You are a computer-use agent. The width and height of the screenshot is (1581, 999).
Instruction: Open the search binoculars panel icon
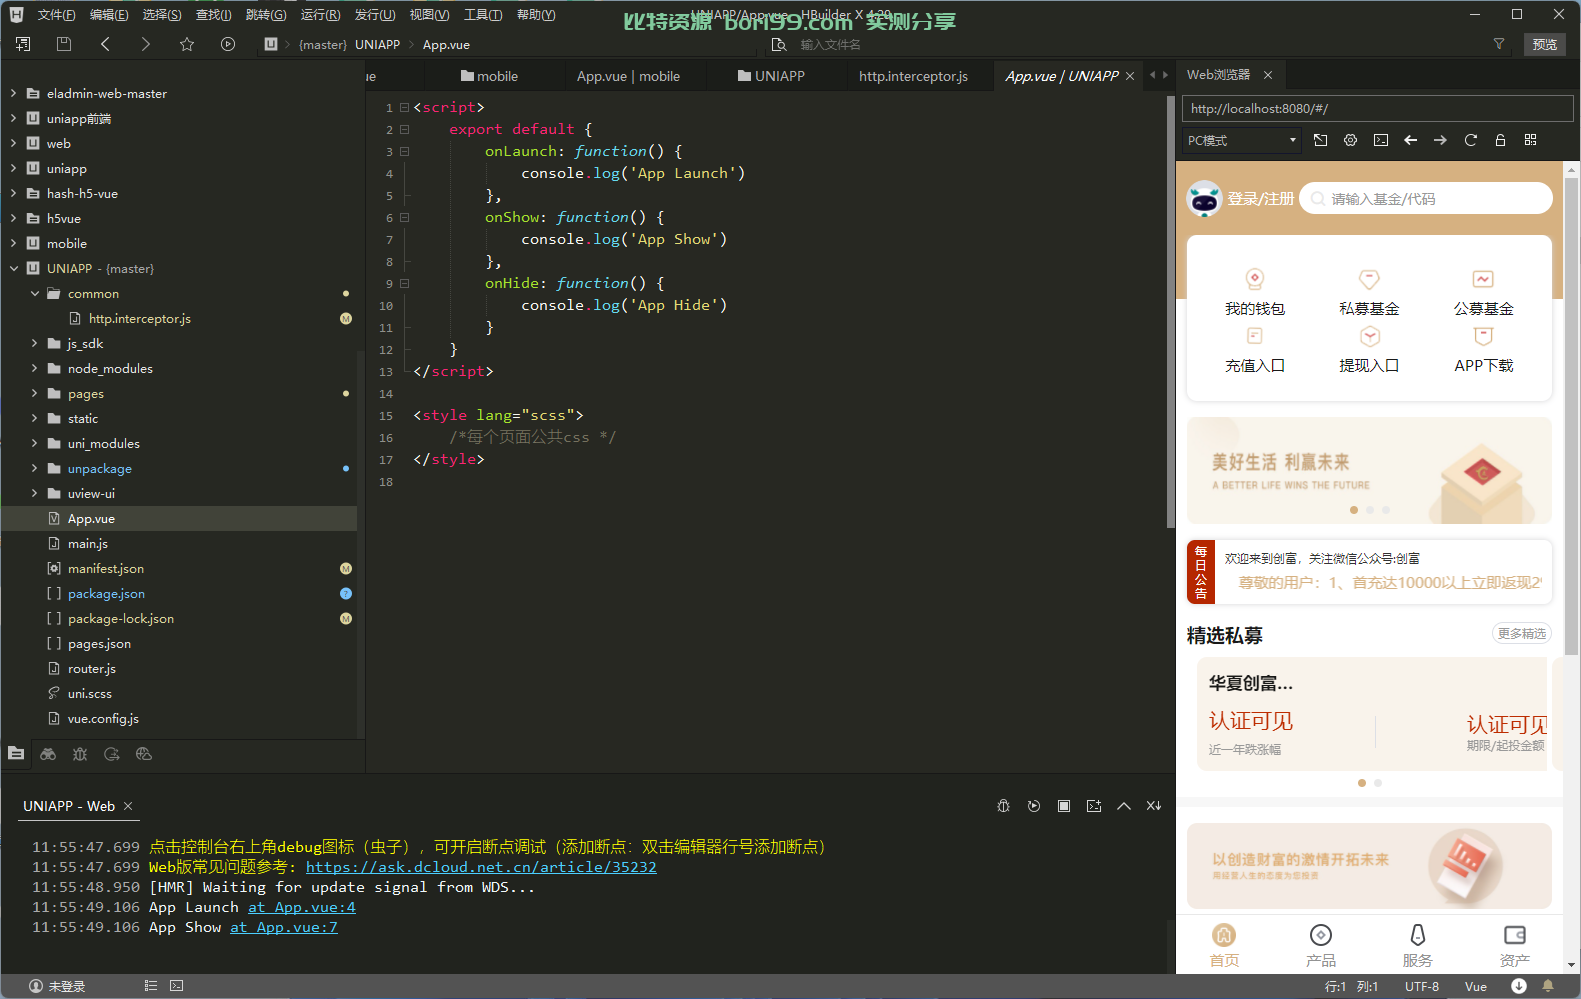click(48, 754)
